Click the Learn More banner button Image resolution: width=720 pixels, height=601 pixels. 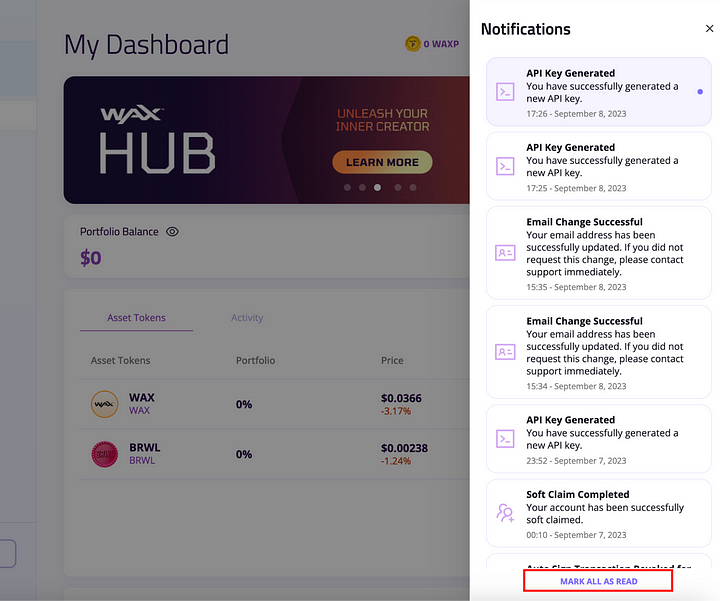tap(382, 162)
